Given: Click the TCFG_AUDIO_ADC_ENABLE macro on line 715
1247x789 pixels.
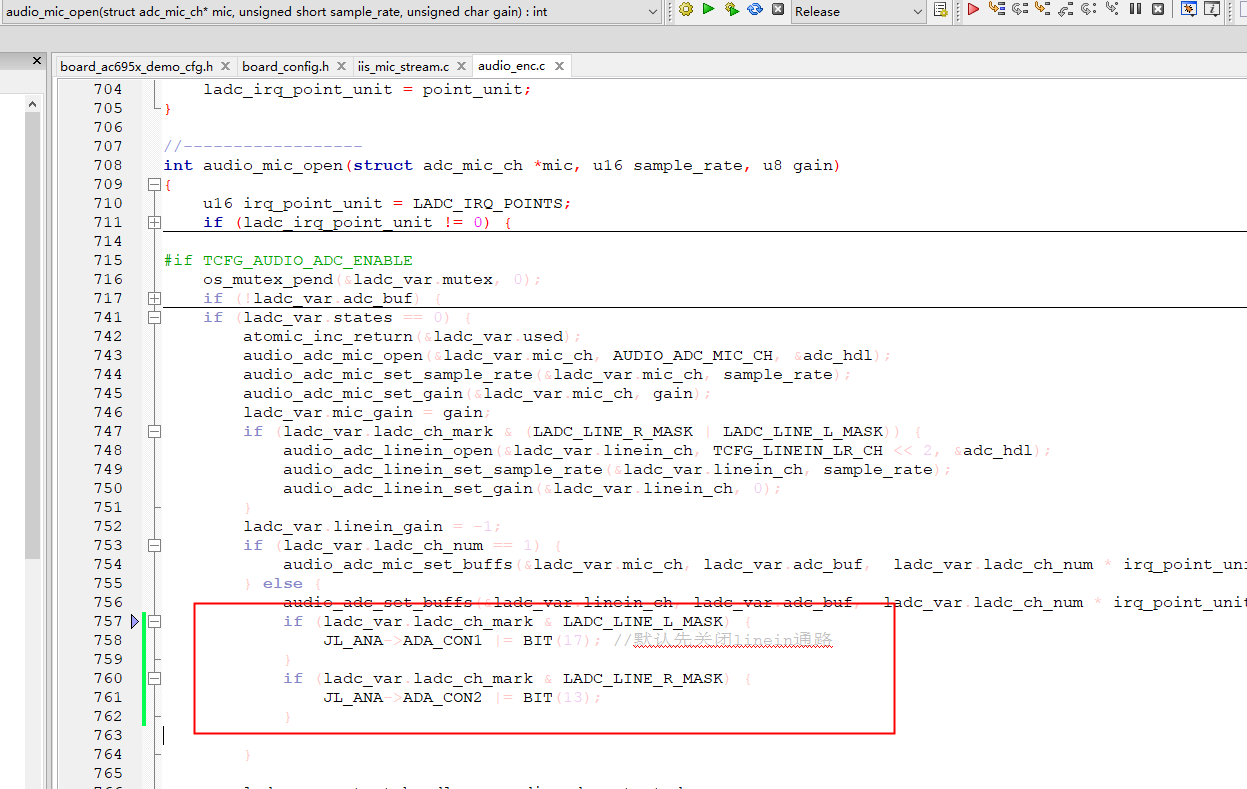Looking at the screenshot, I should [x=307, y=260].
